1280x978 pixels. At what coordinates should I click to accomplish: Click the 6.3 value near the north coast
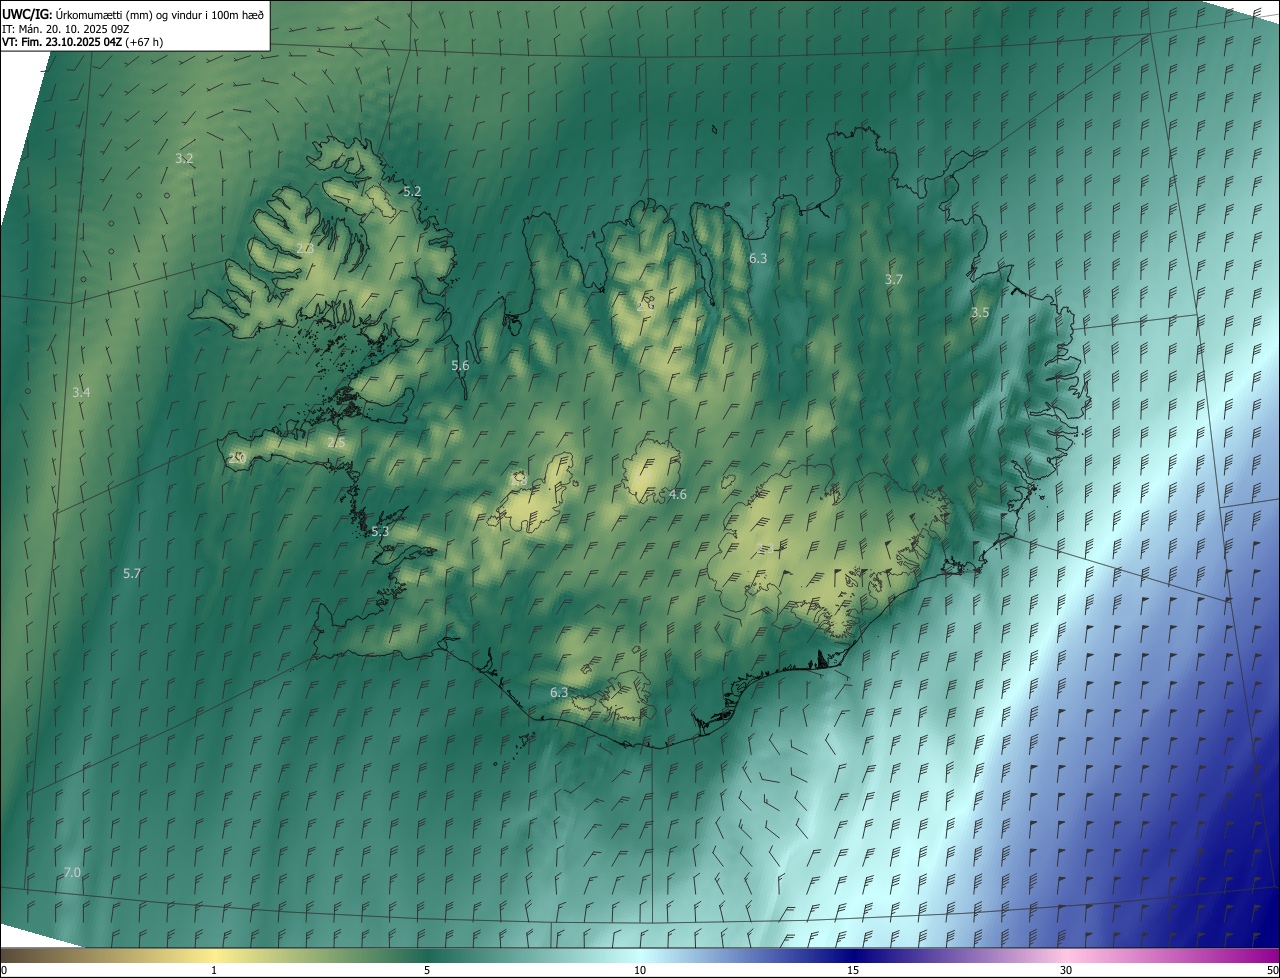758,259
